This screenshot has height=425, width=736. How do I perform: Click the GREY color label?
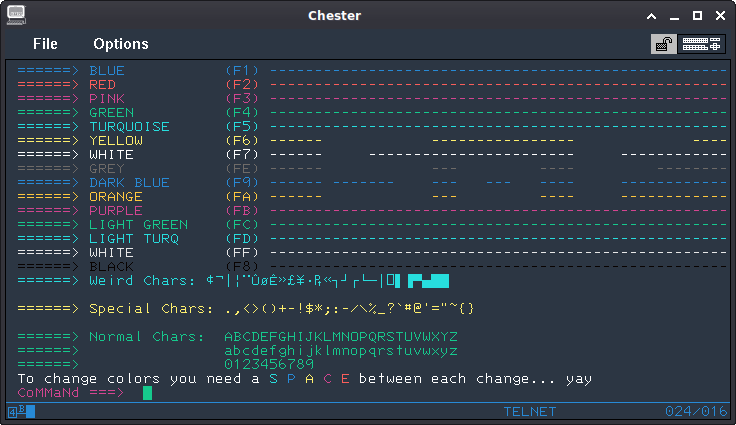(x=107, y=169)
